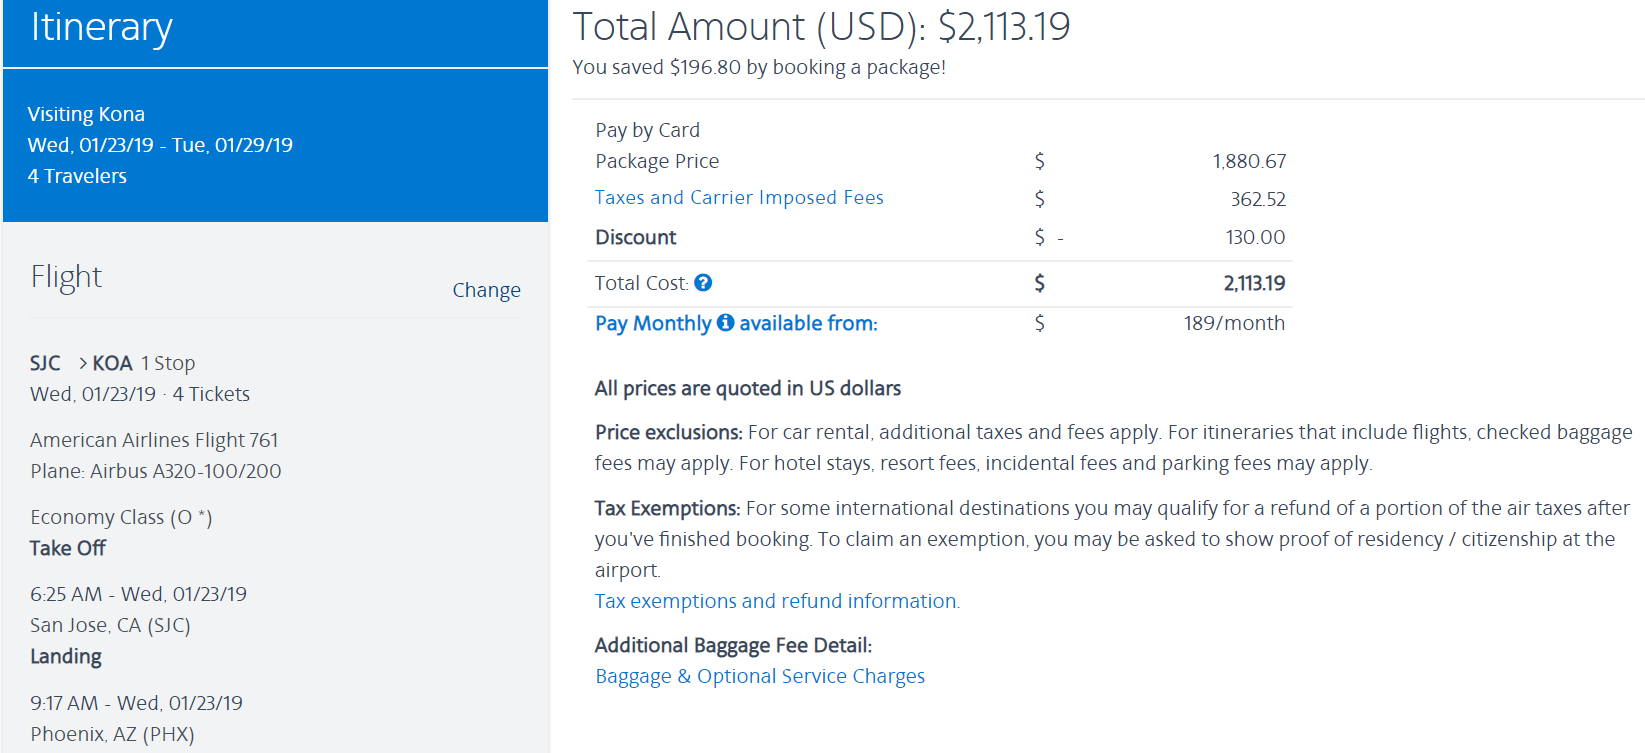Click the San Jose, CA (SJC) departure airport
The width and height of the screenshot is (1645, 753).
[x=110, y=625]
